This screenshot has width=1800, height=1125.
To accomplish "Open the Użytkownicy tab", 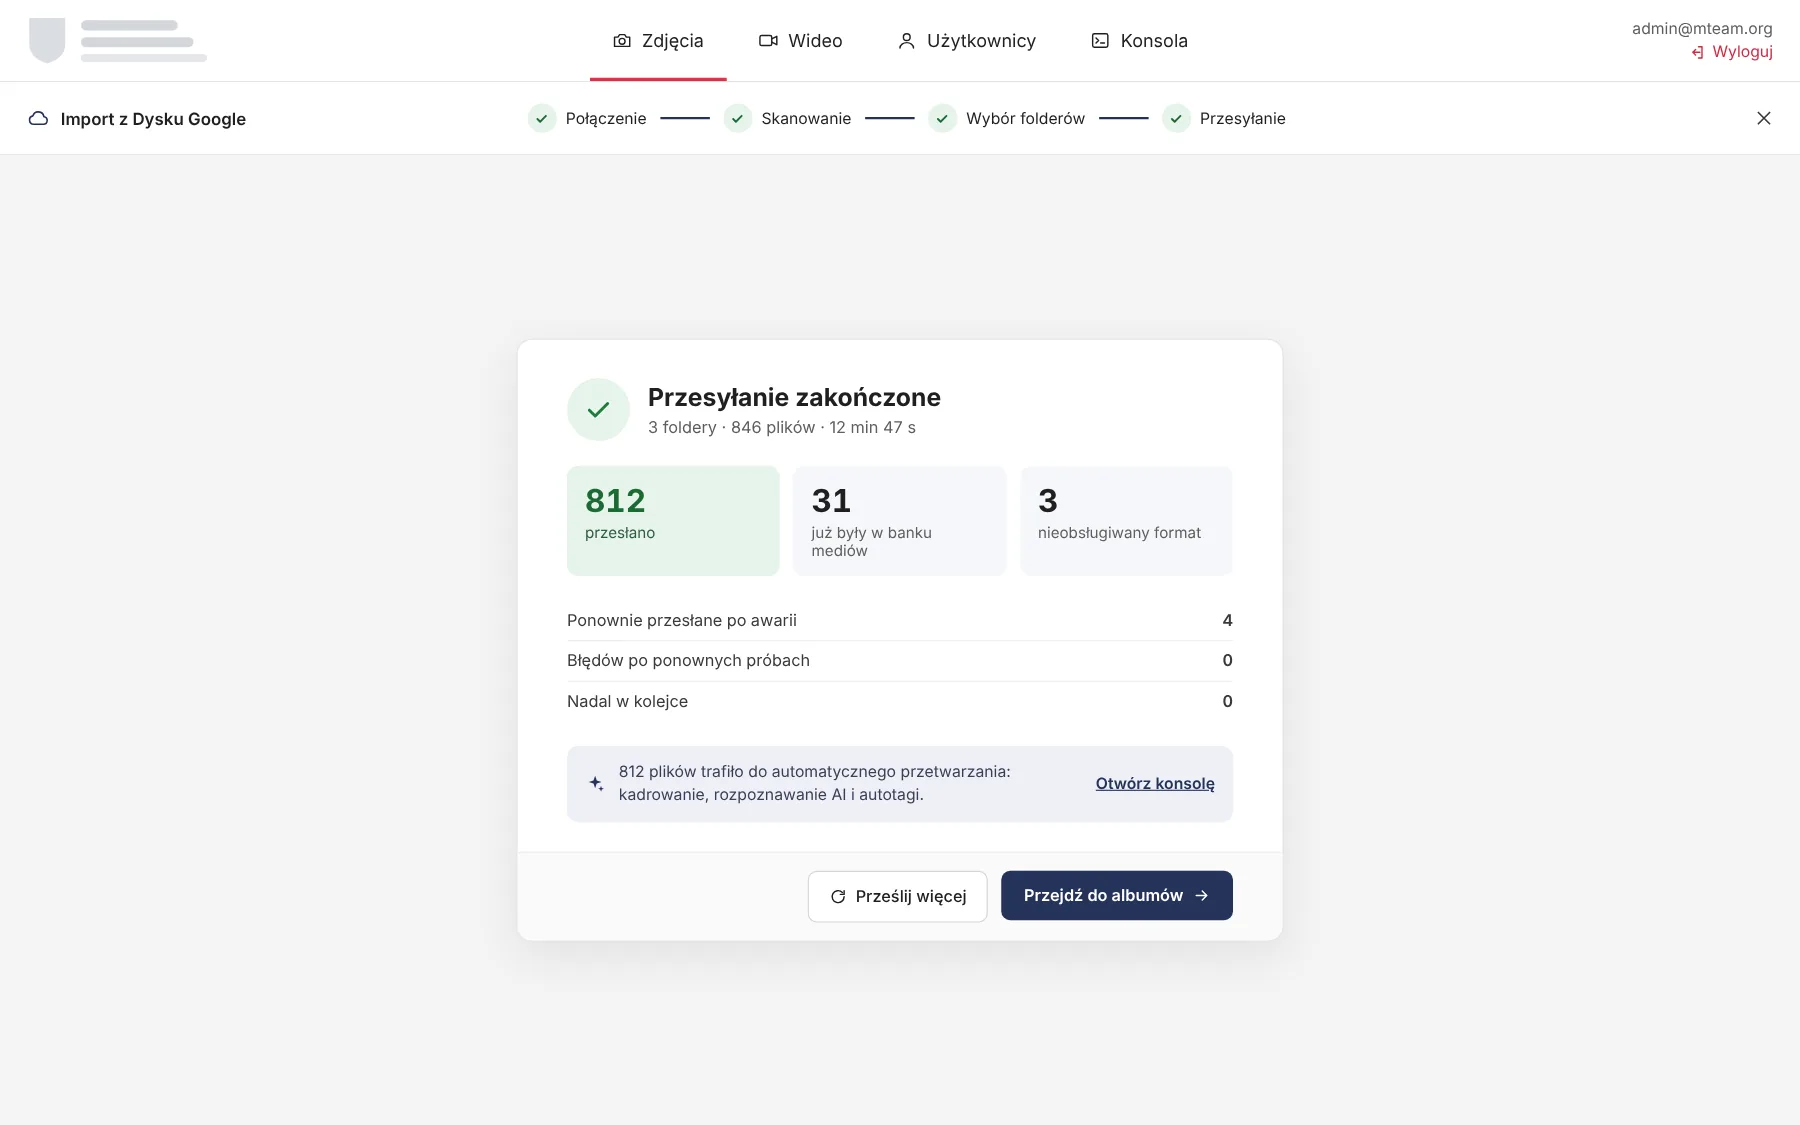I will tap(967, 41).
